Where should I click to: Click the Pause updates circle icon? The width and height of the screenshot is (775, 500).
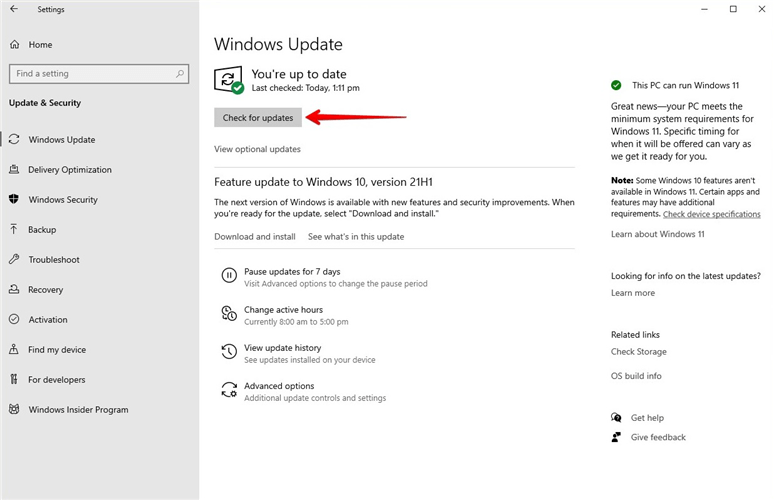click(229, 275)
